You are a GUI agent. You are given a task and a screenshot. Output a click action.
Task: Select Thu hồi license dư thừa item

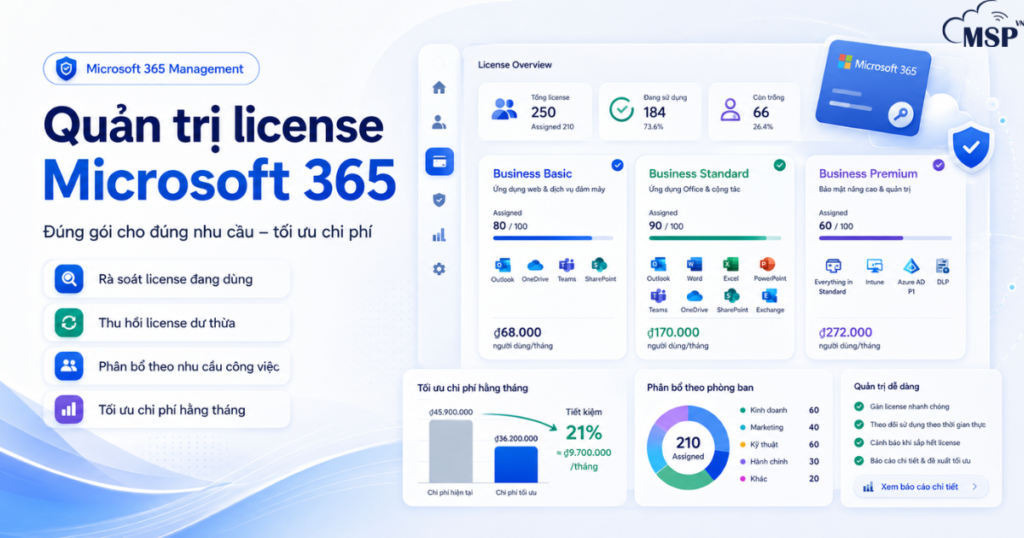(167, 323)
